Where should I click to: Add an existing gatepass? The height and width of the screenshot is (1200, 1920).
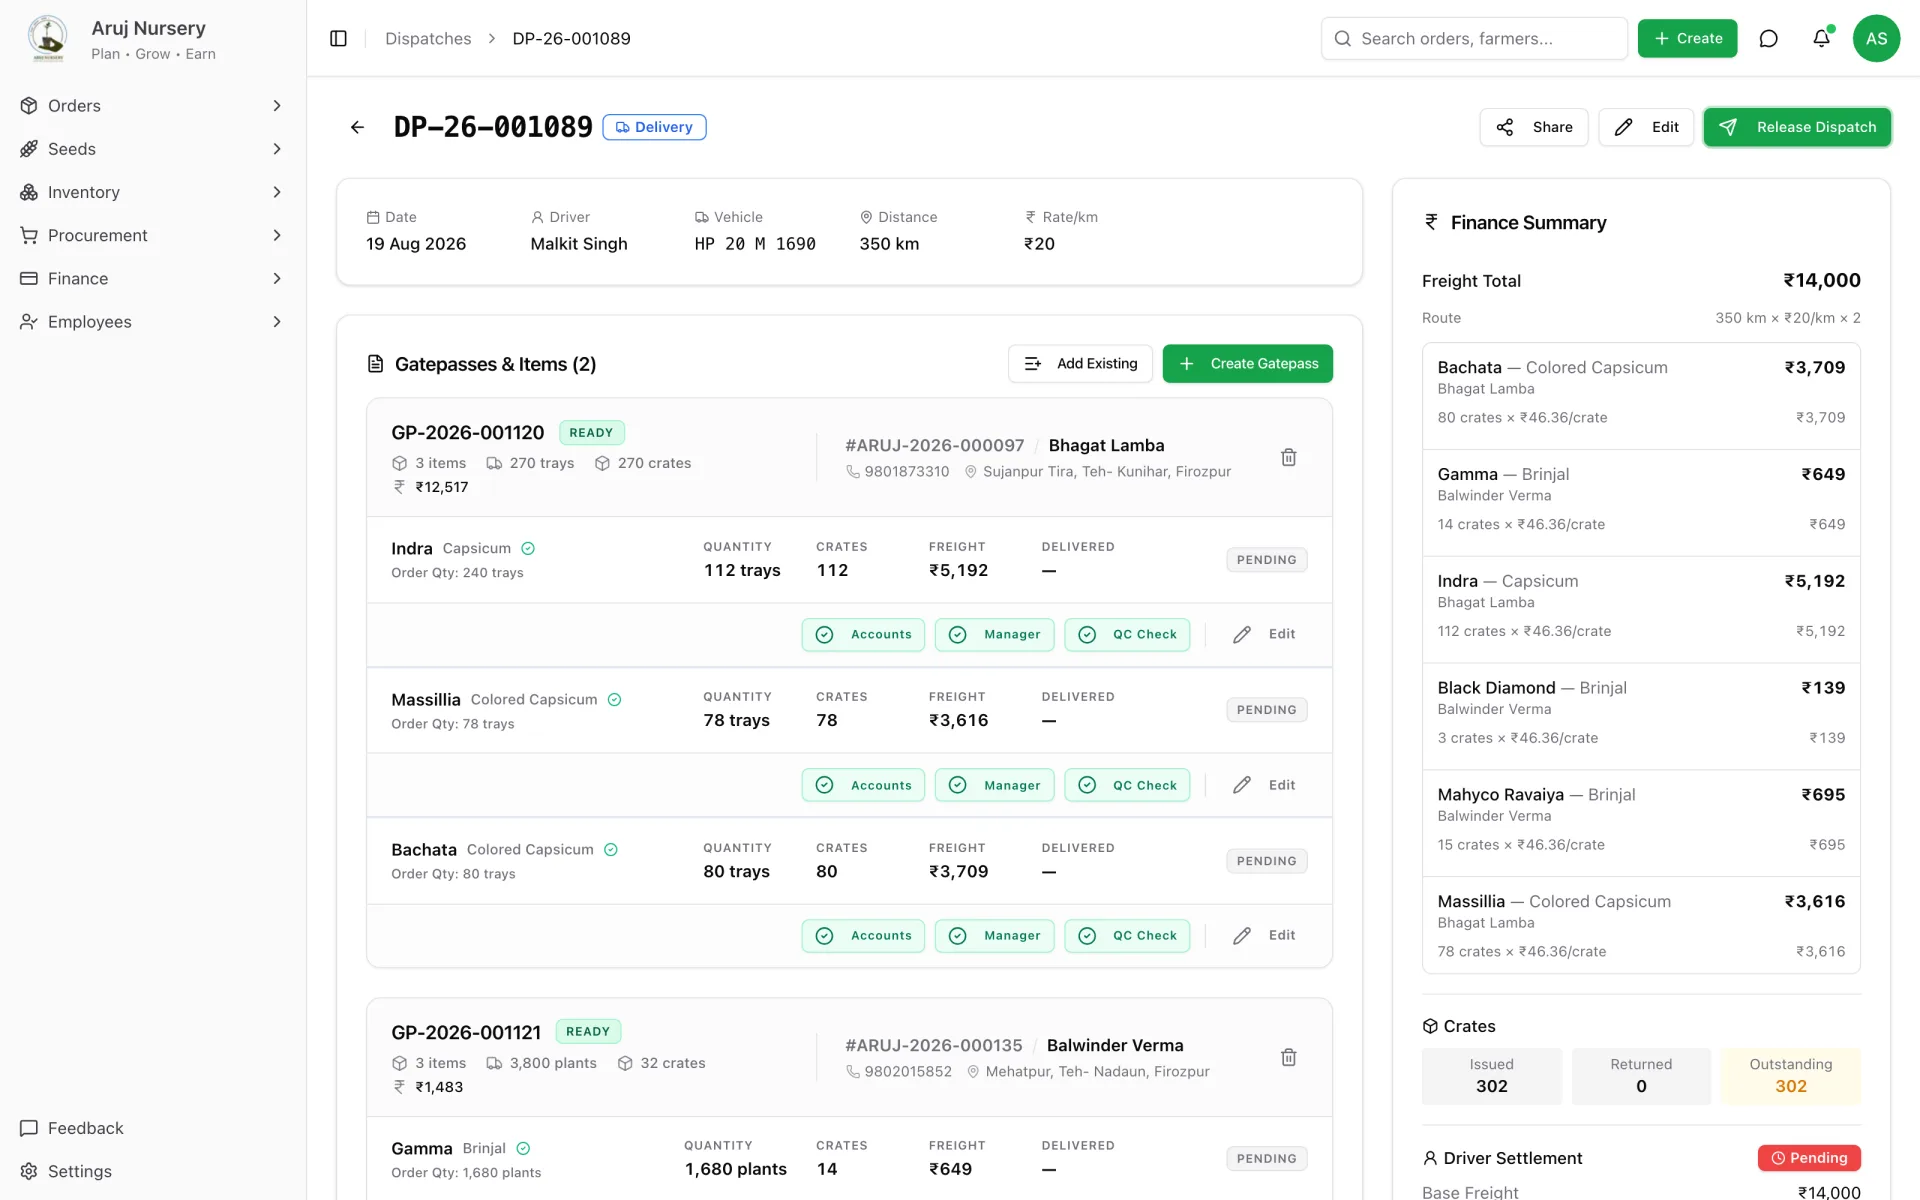pyautogui.click(x=1080, y=363)
